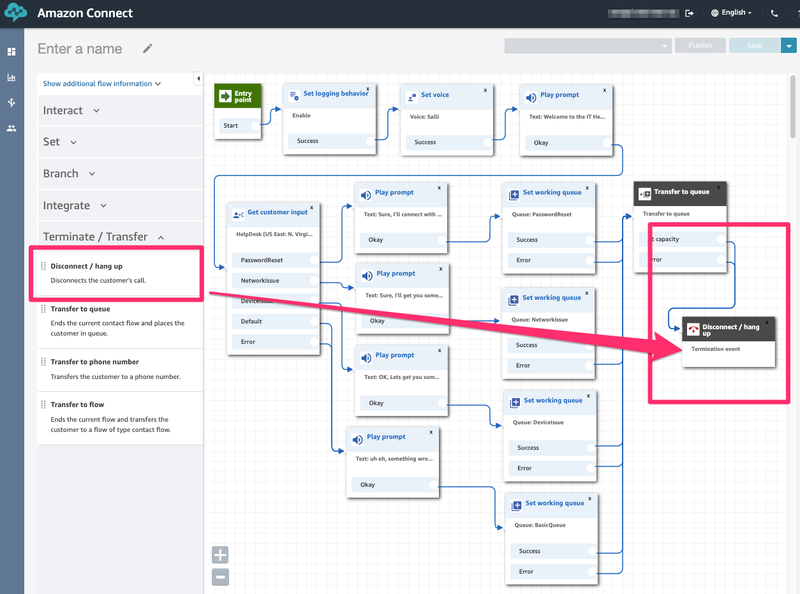The image size is (800, 594).
Task: Select Transfer to phone number in palette
Action: 120,369
